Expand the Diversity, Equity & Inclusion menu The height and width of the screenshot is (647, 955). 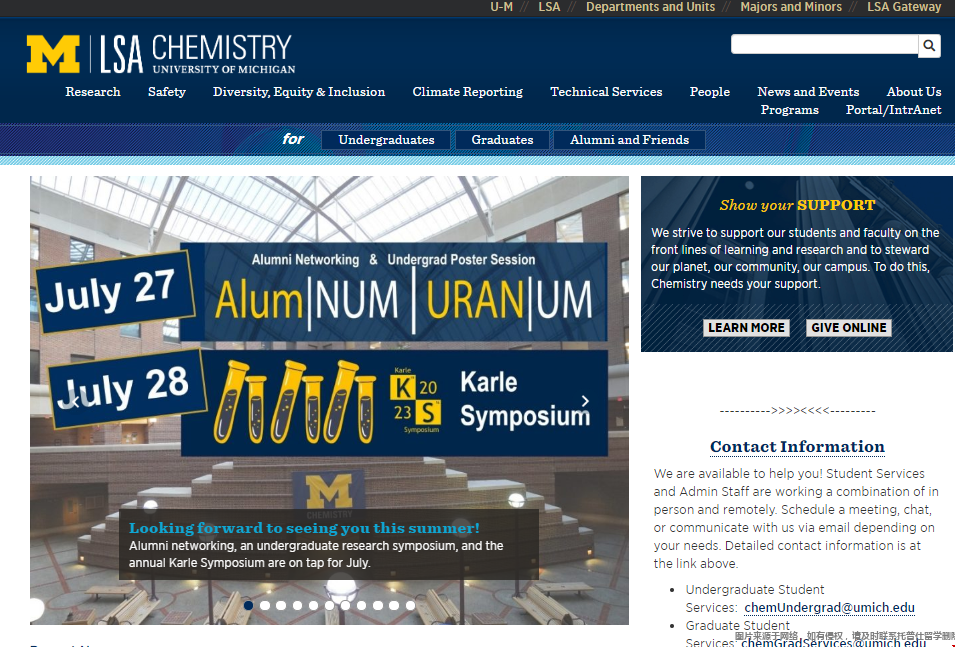click(299, 92)
